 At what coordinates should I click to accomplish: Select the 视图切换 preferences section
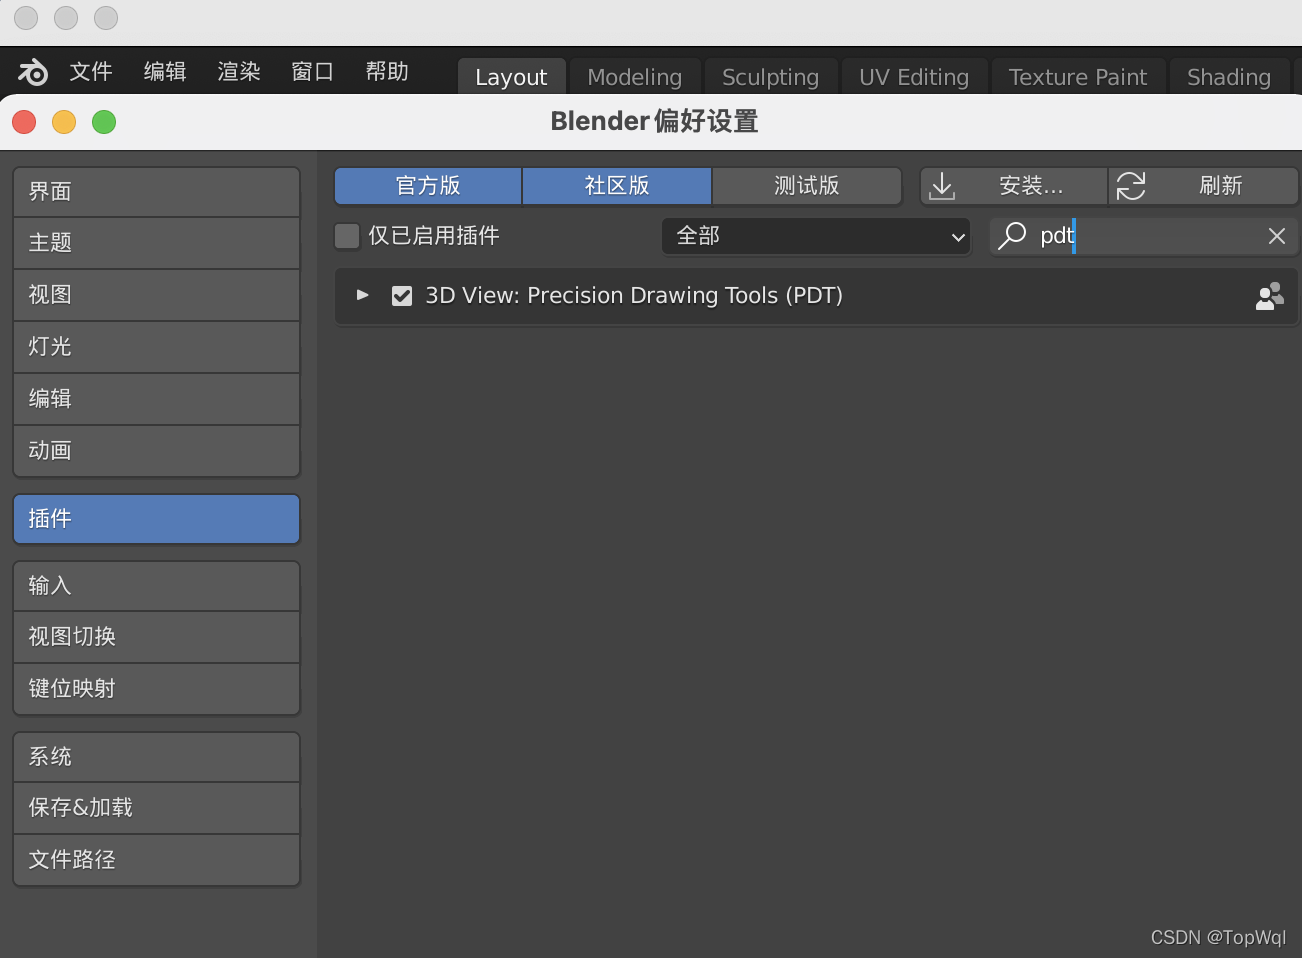(x=156, y=637)
